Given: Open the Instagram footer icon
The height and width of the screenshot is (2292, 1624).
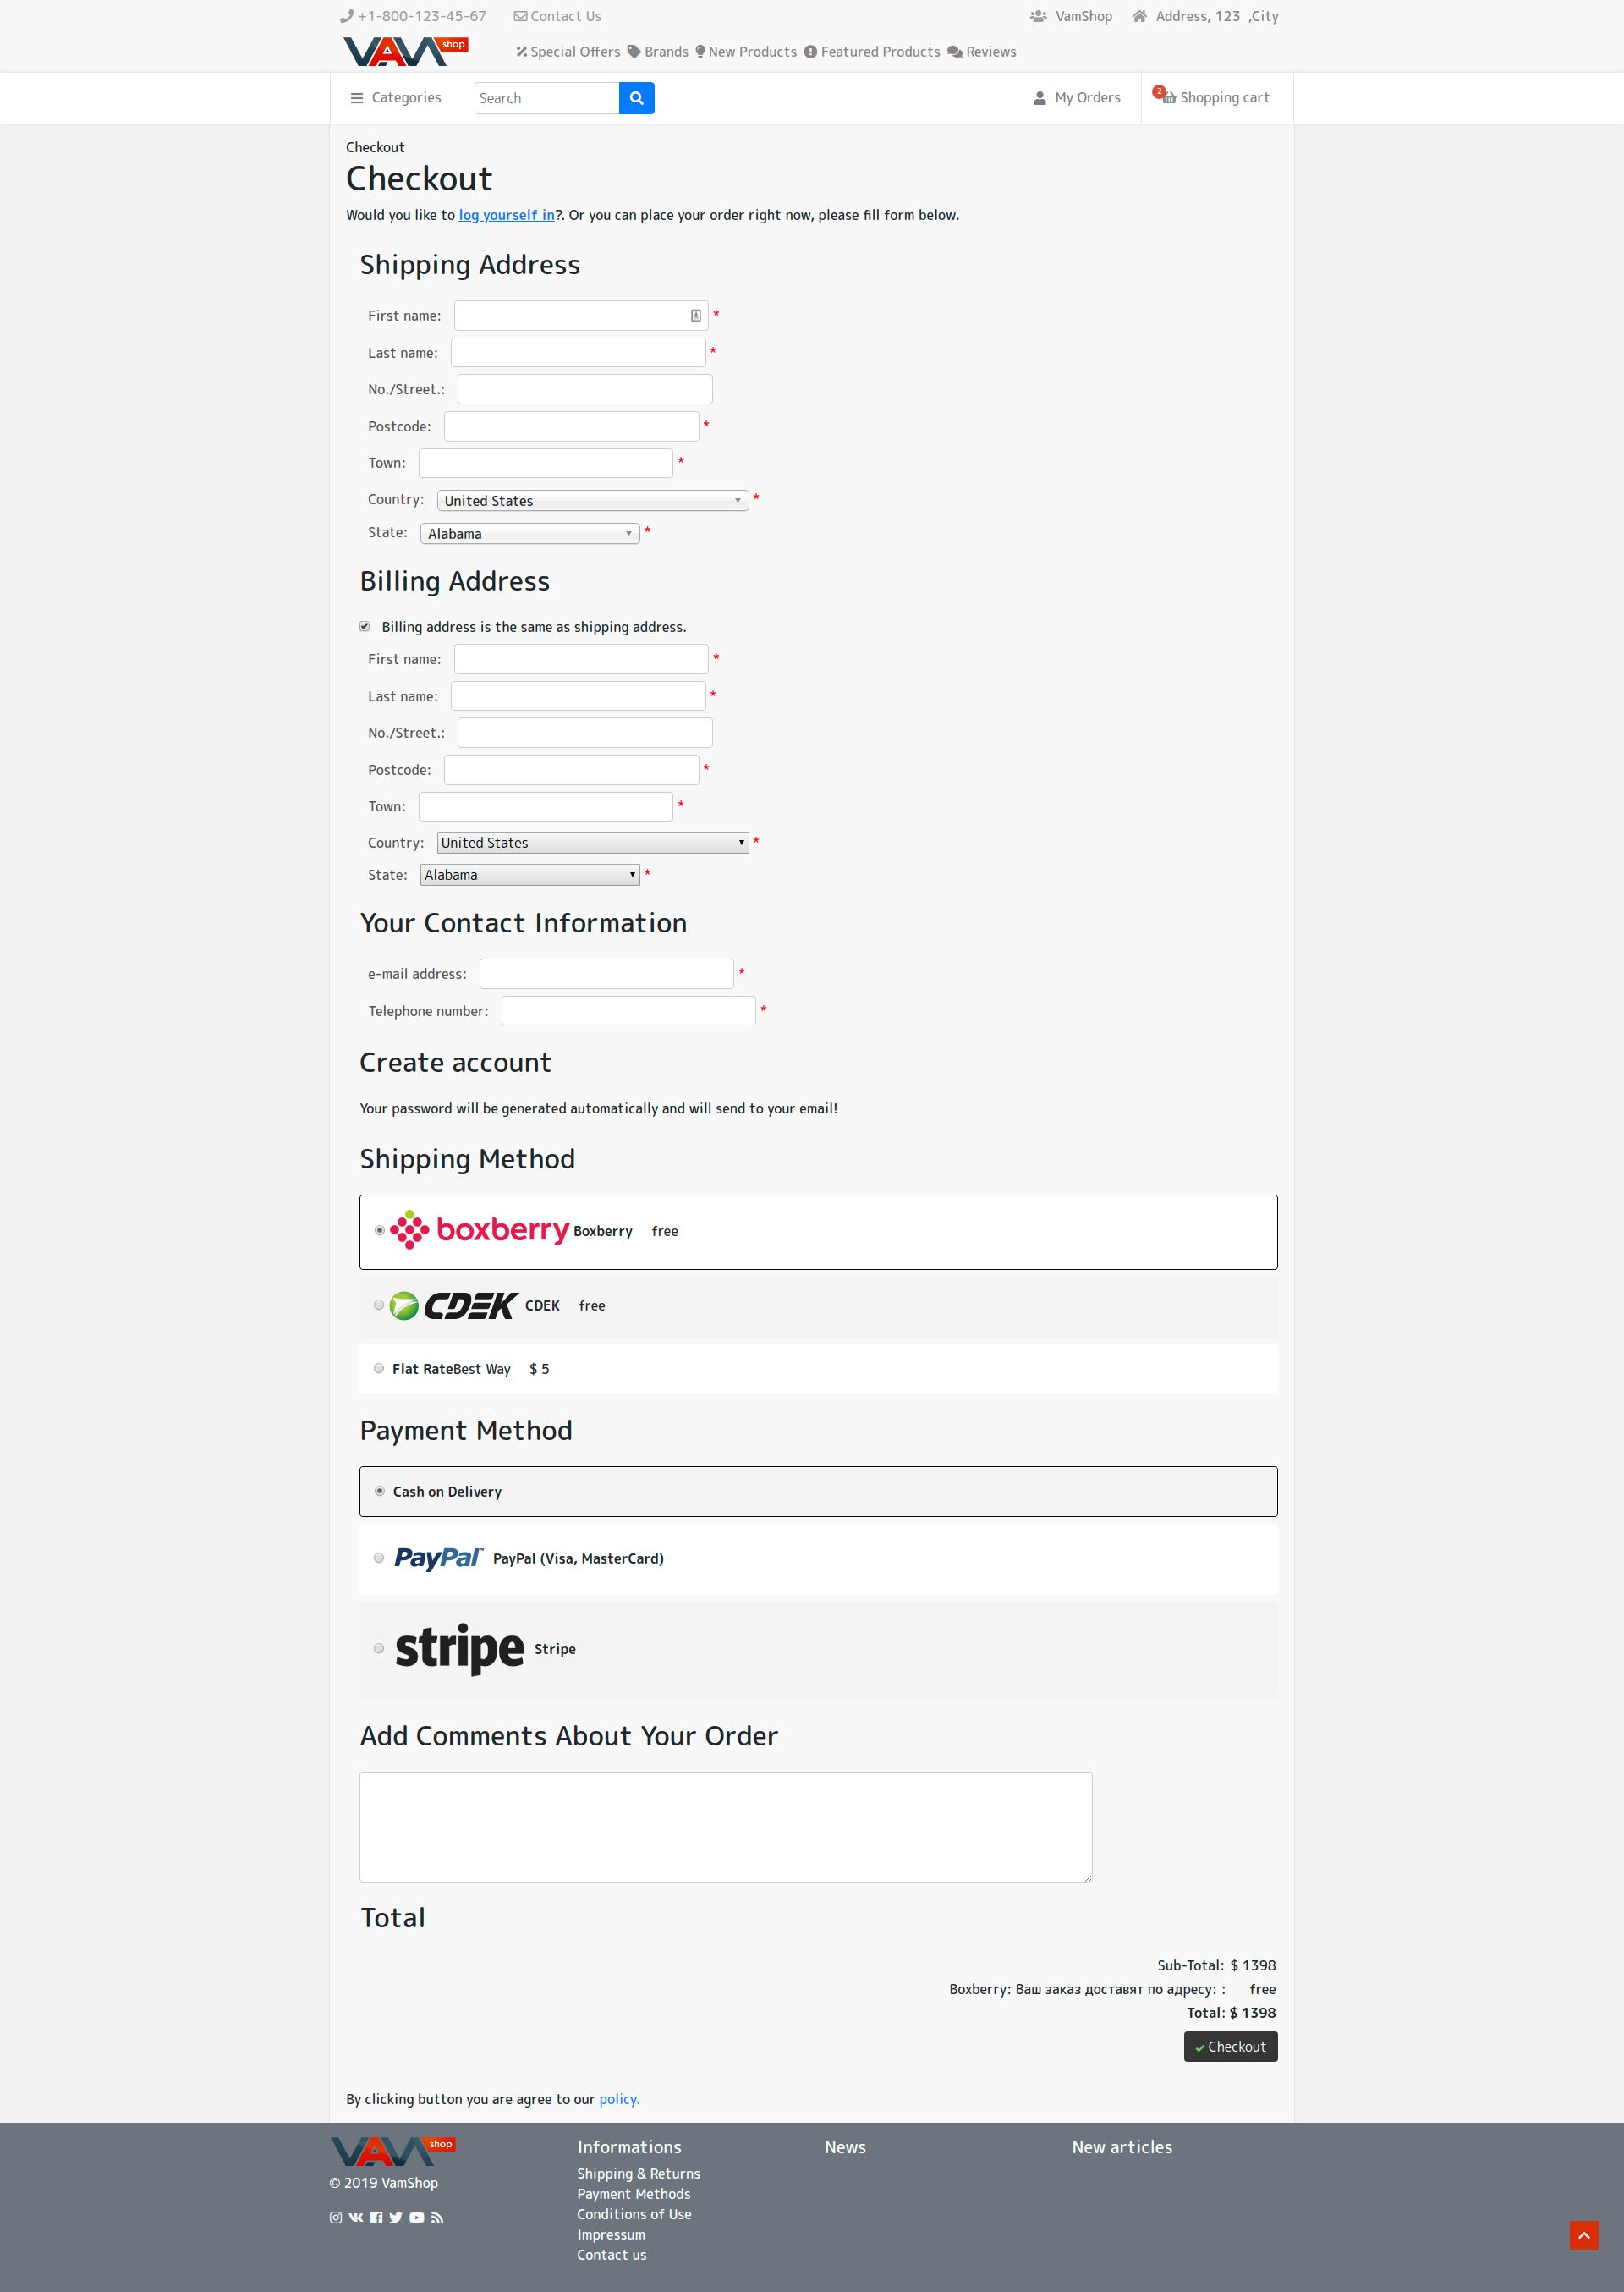Looking at the screenshot, I should (336, 2217).
